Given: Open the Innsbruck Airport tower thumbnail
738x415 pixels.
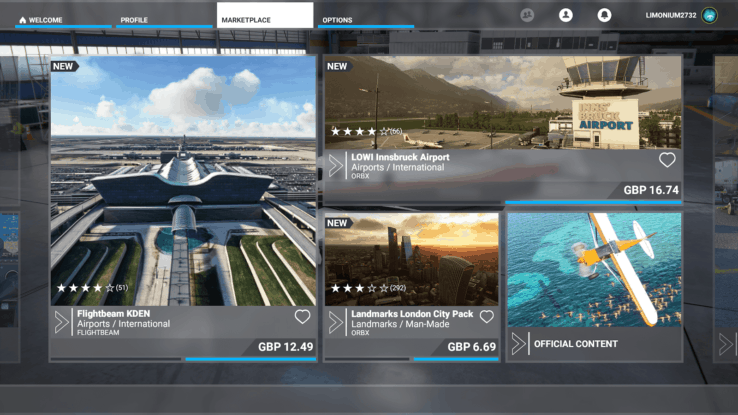Looking at the screenshot, I should pyautogui.click(x=503, y=103).
